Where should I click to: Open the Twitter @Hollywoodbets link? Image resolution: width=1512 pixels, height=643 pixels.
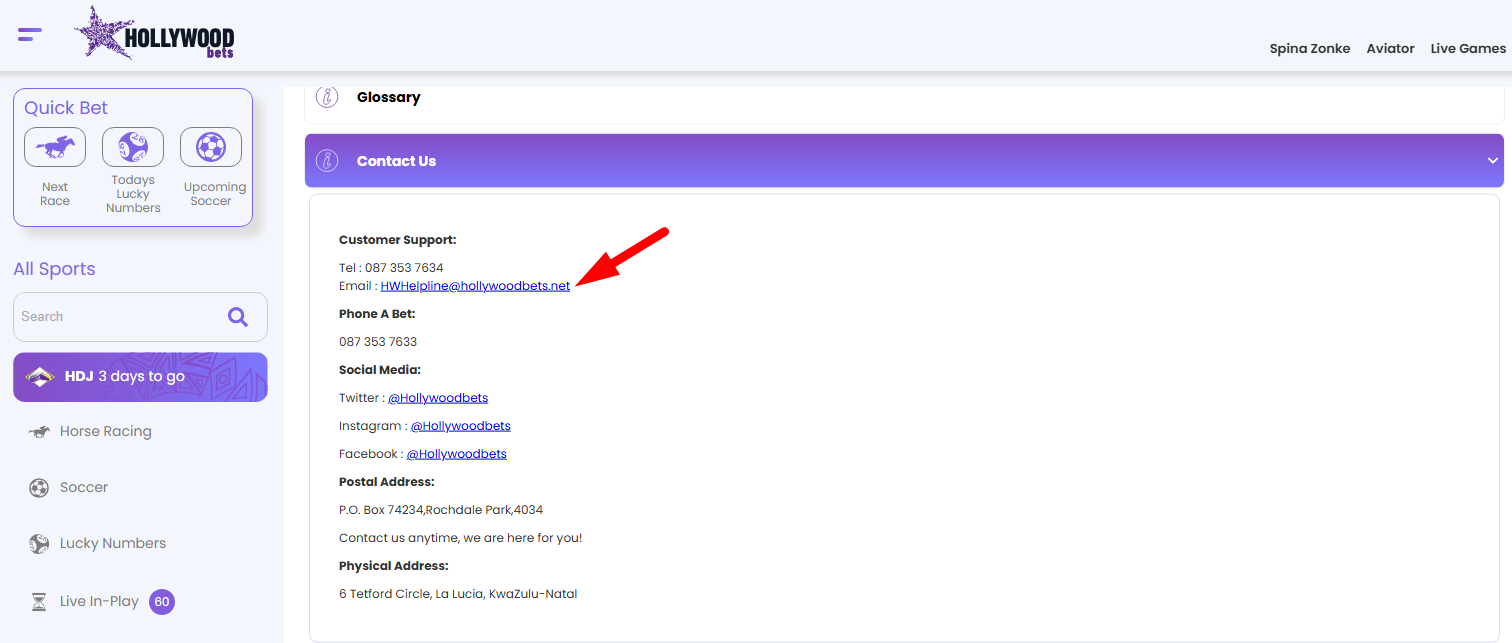point(438,398)
